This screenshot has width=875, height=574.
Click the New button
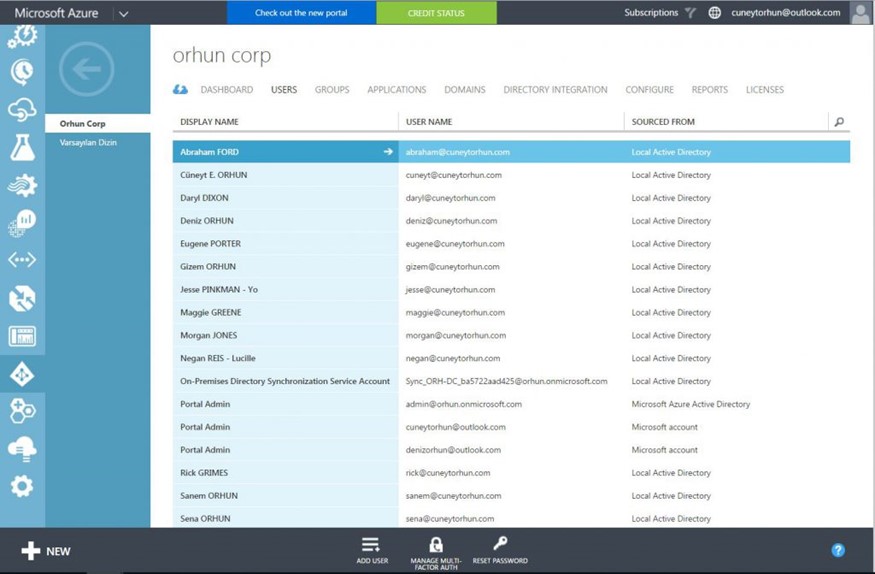[x=46, y=551]
